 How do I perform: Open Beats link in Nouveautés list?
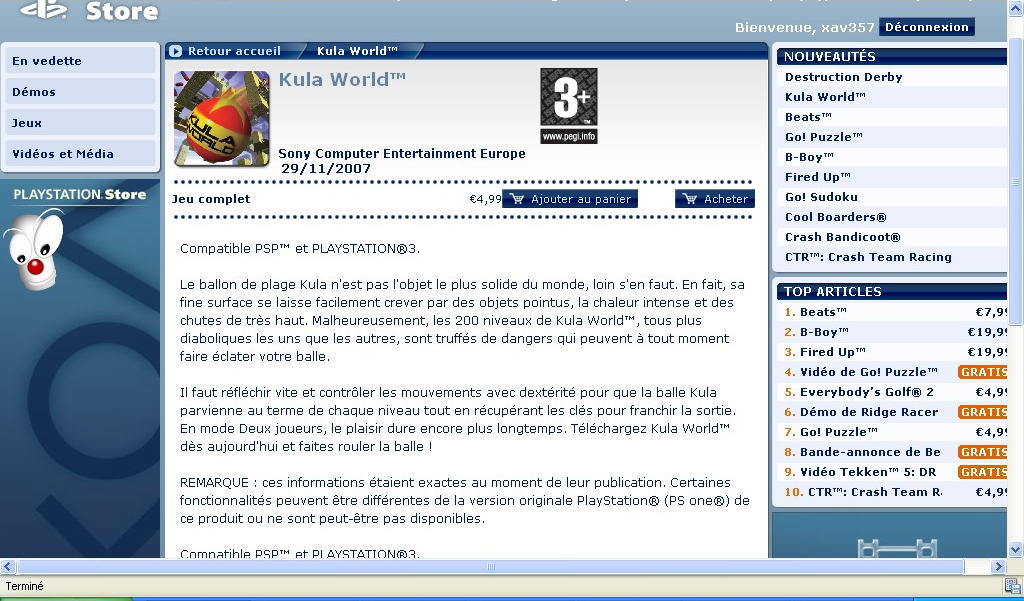point(808,117)
